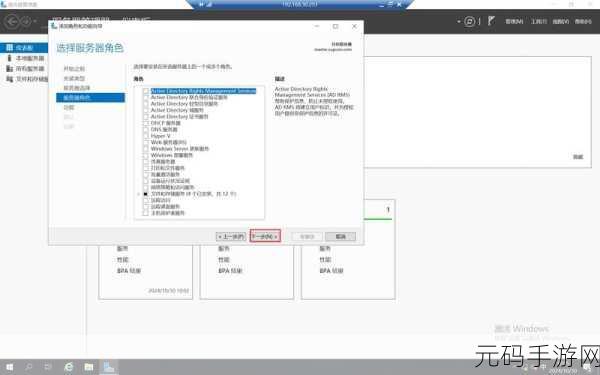Image resolution: width=600 pixels, height=375 pixels.
Task: Go to 安装类型 wizard step
Action: coord(74,78)
